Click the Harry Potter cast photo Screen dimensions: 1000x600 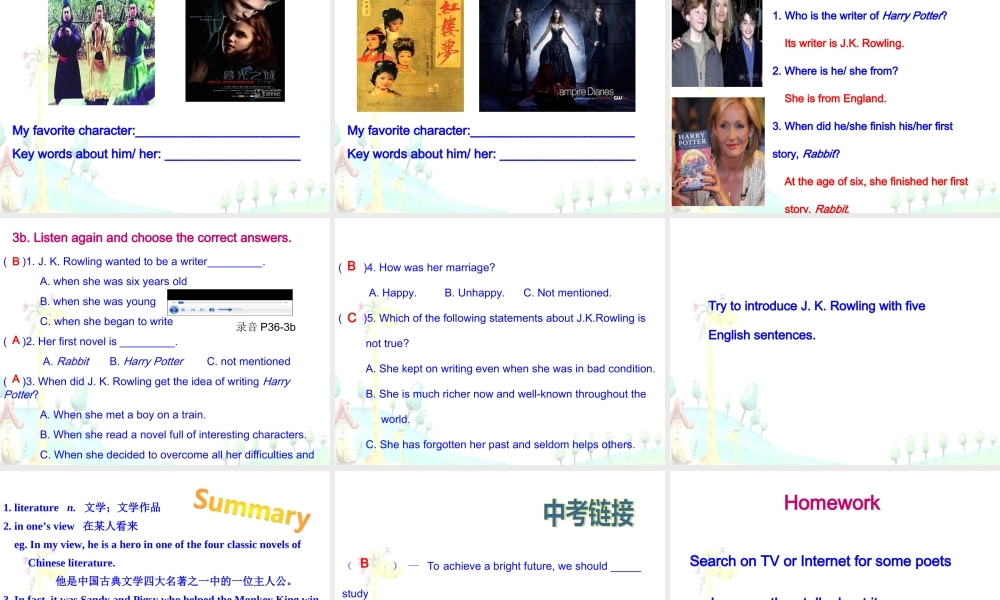[x=718, y=43]
